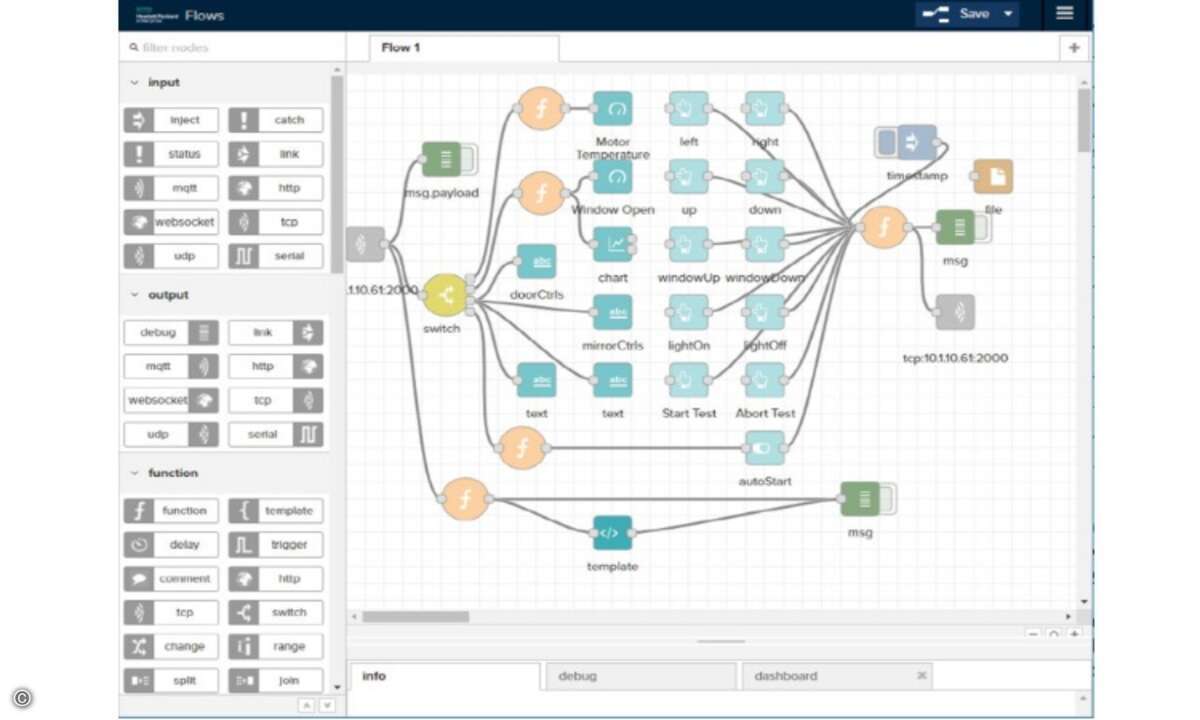Image resolution: width=1200 pixels, height=720 pixels.
Task: Click the filter nodes search field
Action: pyautogui.click(x=230, y=48)
